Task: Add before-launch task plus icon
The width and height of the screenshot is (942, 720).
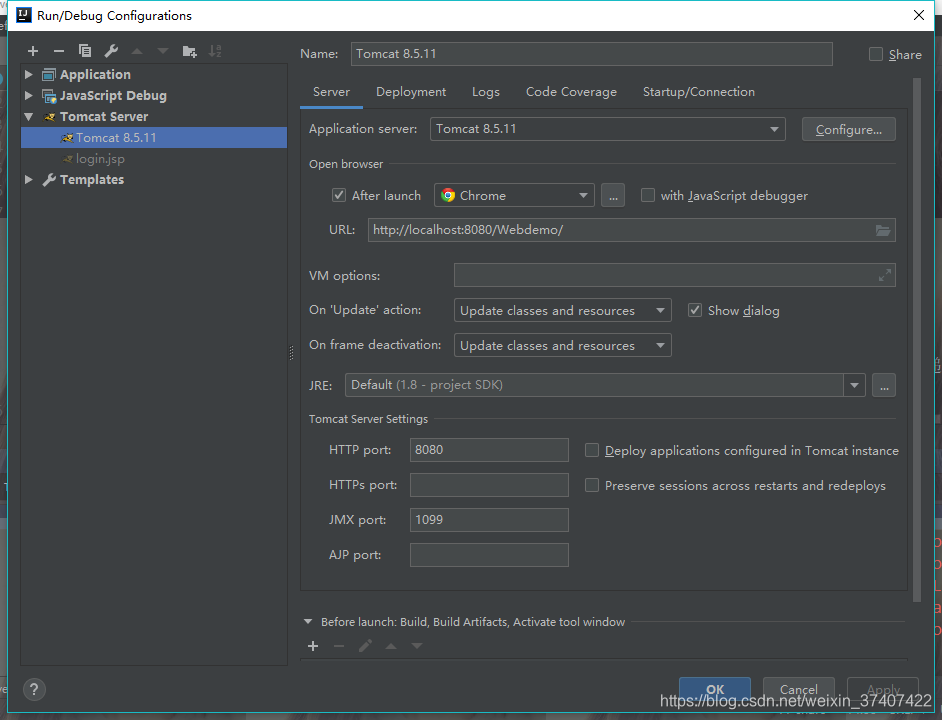Action: click(313, 646)
